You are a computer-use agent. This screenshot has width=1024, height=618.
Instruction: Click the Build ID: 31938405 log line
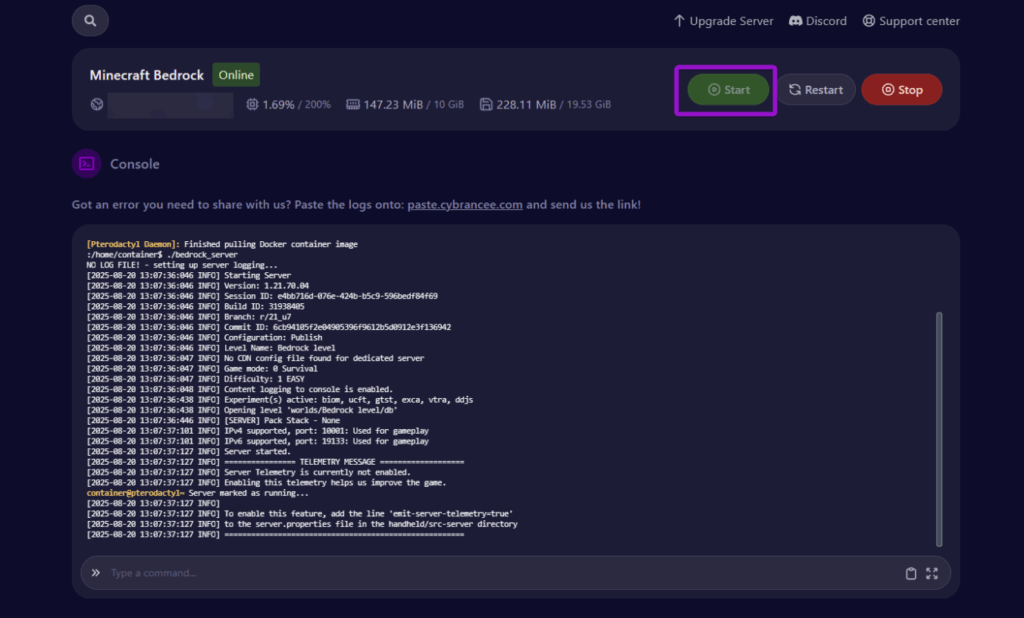195,306
